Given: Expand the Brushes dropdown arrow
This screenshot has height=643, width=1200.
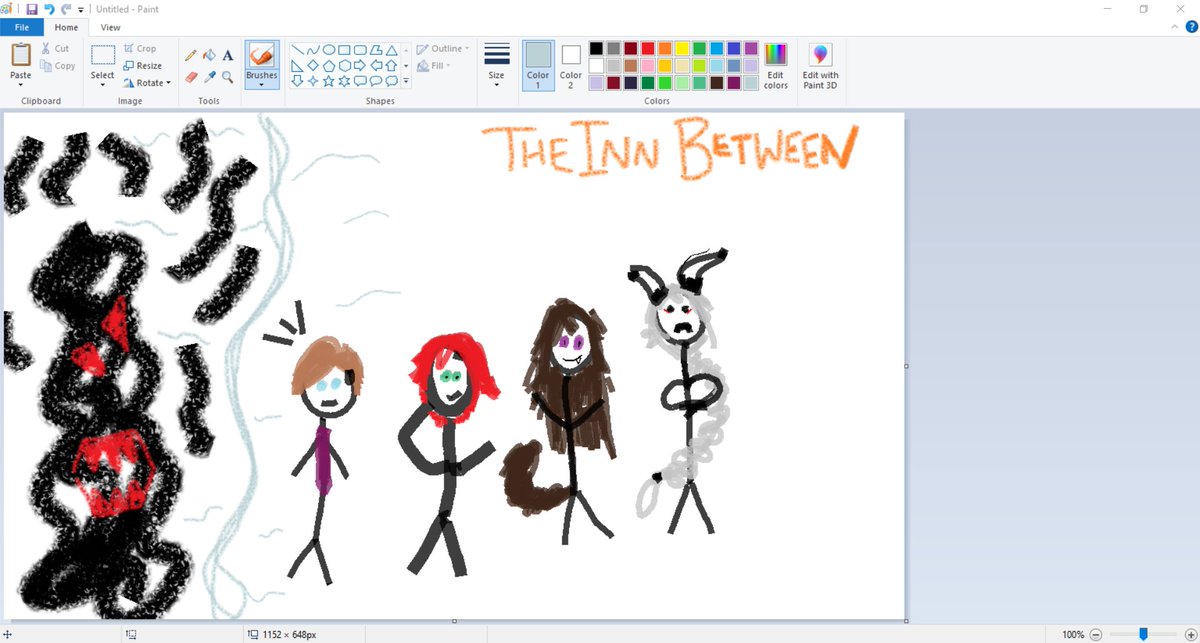Looking at the screenshot, I should tap(262, 84).
